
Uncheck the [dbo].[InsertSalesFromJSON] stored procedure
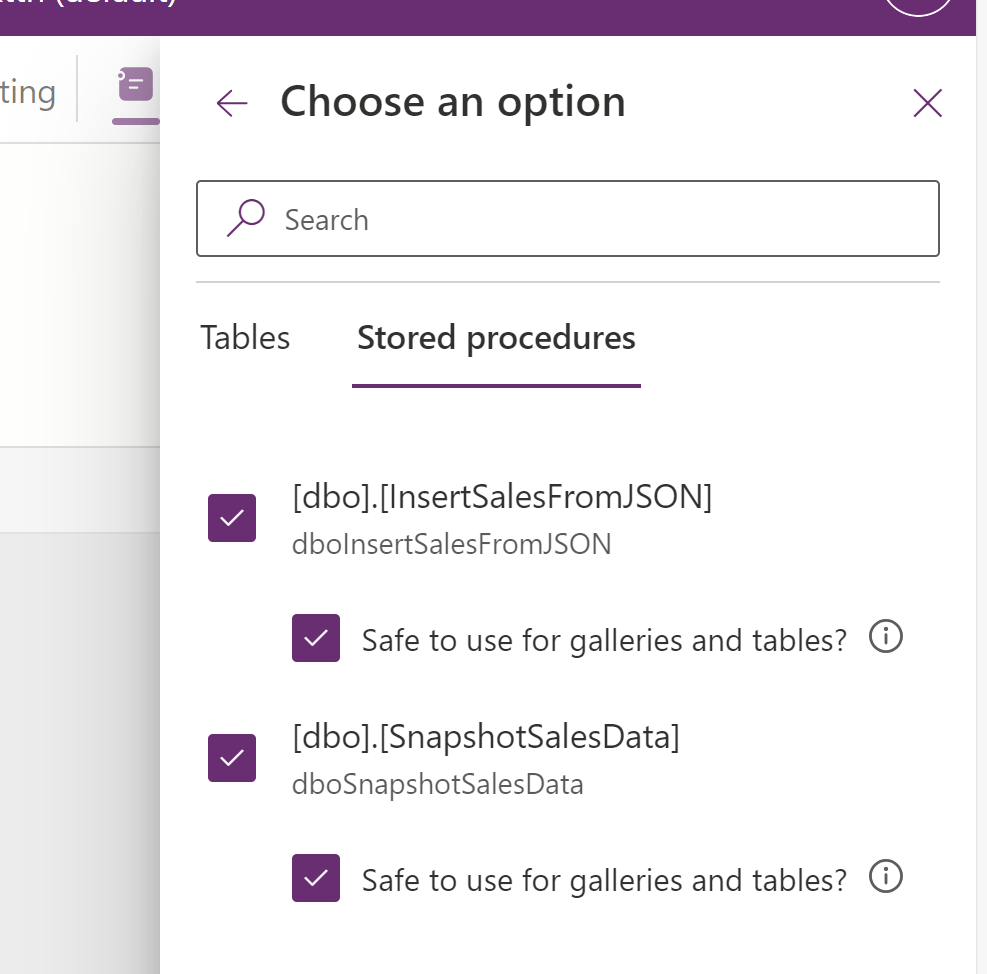[x=232, y=518]
